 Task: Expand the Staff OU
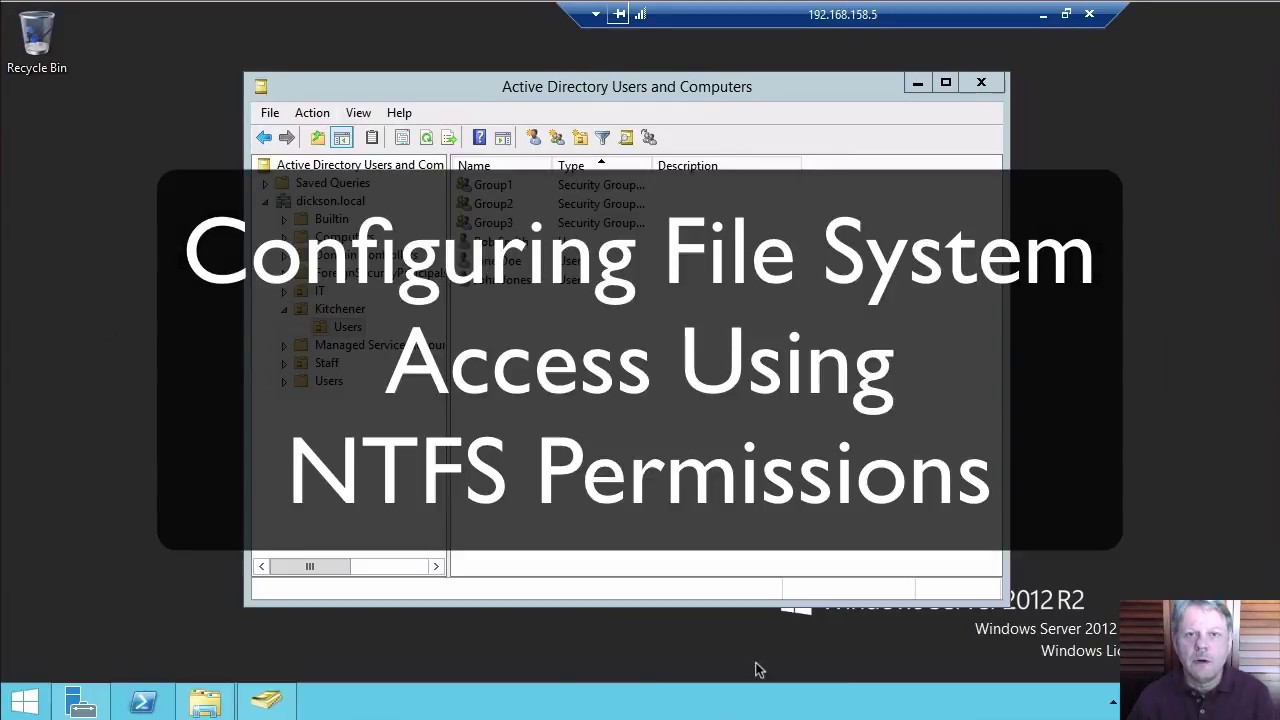(284, 364)
